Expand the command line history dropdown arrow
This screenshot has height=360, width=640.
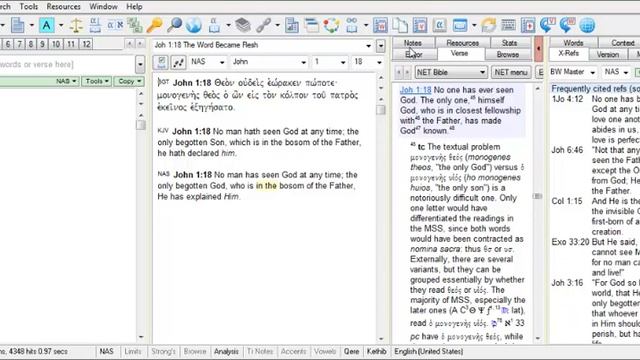point(140,64)
